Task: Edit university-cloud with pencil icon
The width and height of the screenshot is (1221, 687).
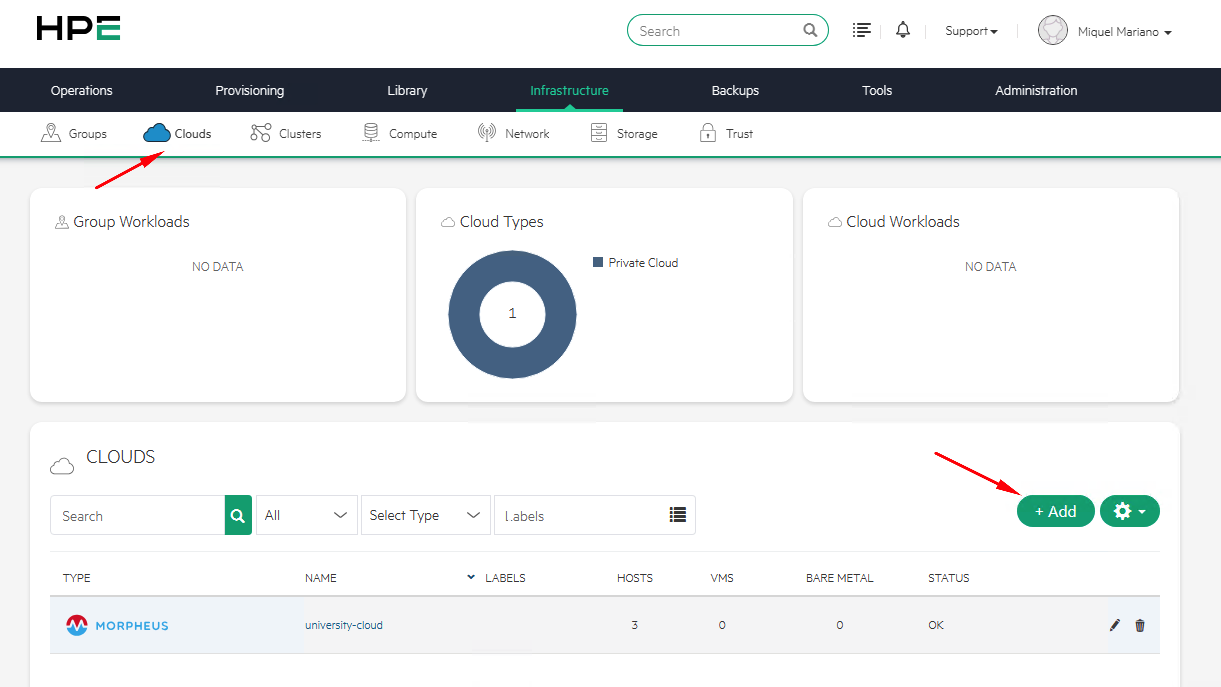Action: 1115,625
